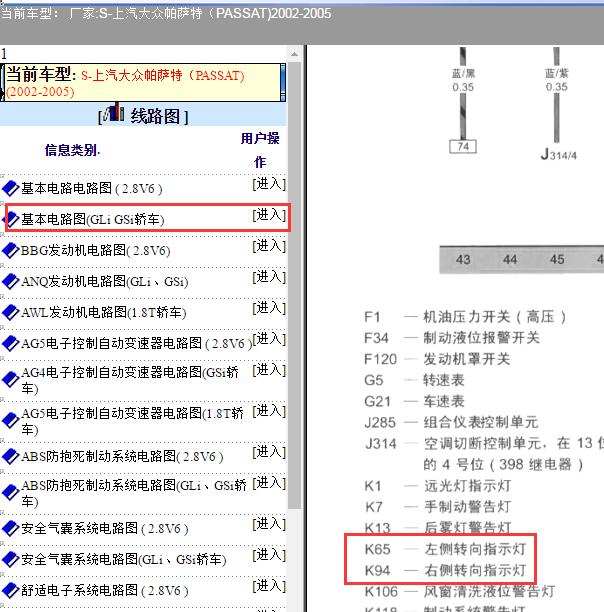Click scrollbar of the 当前车型 yellow box
Screen dimensions: 604x612
(283, 83)
